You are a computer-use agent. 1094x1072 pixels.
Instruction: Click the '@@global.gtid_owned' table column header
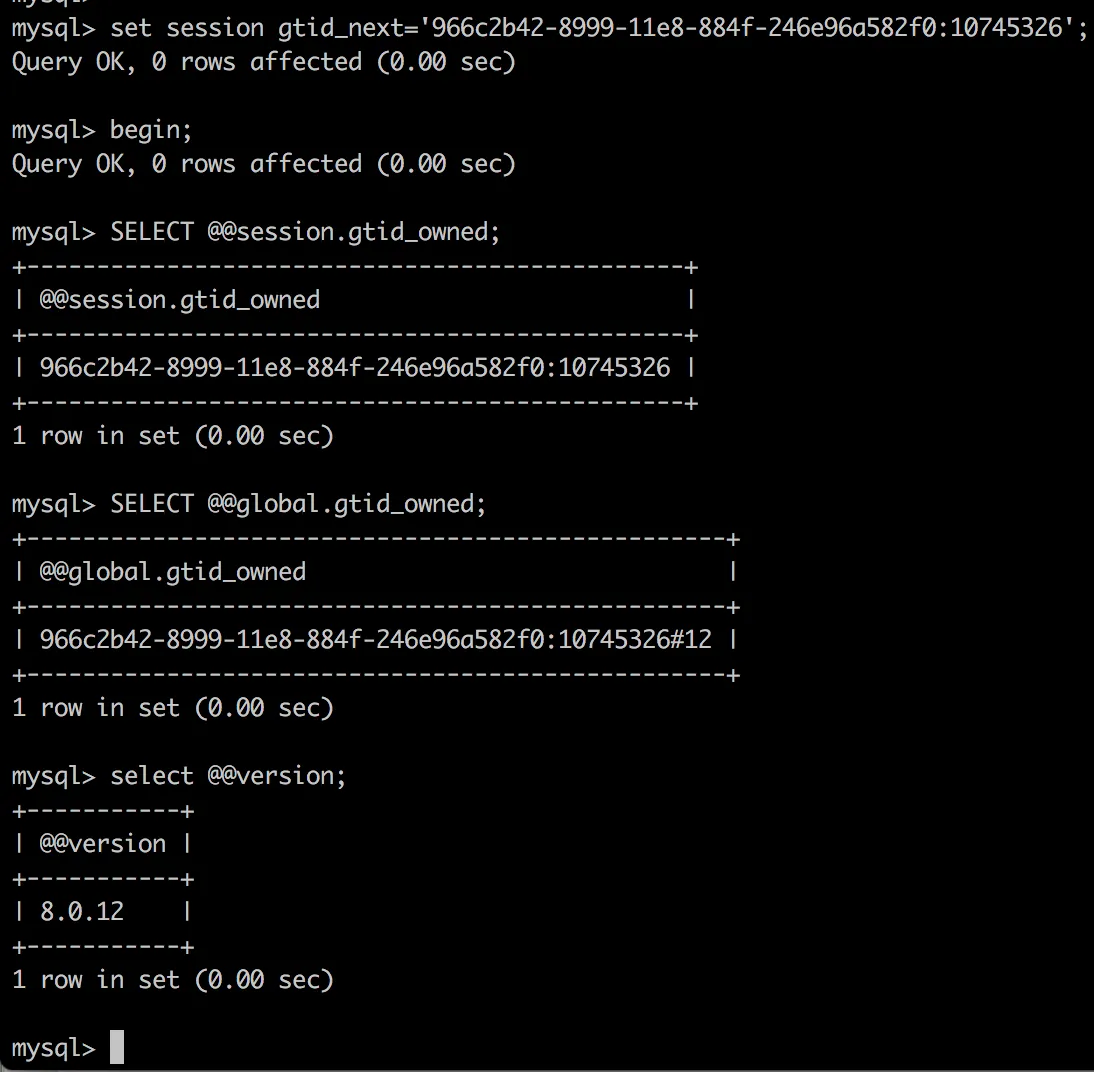click(173, 572)
